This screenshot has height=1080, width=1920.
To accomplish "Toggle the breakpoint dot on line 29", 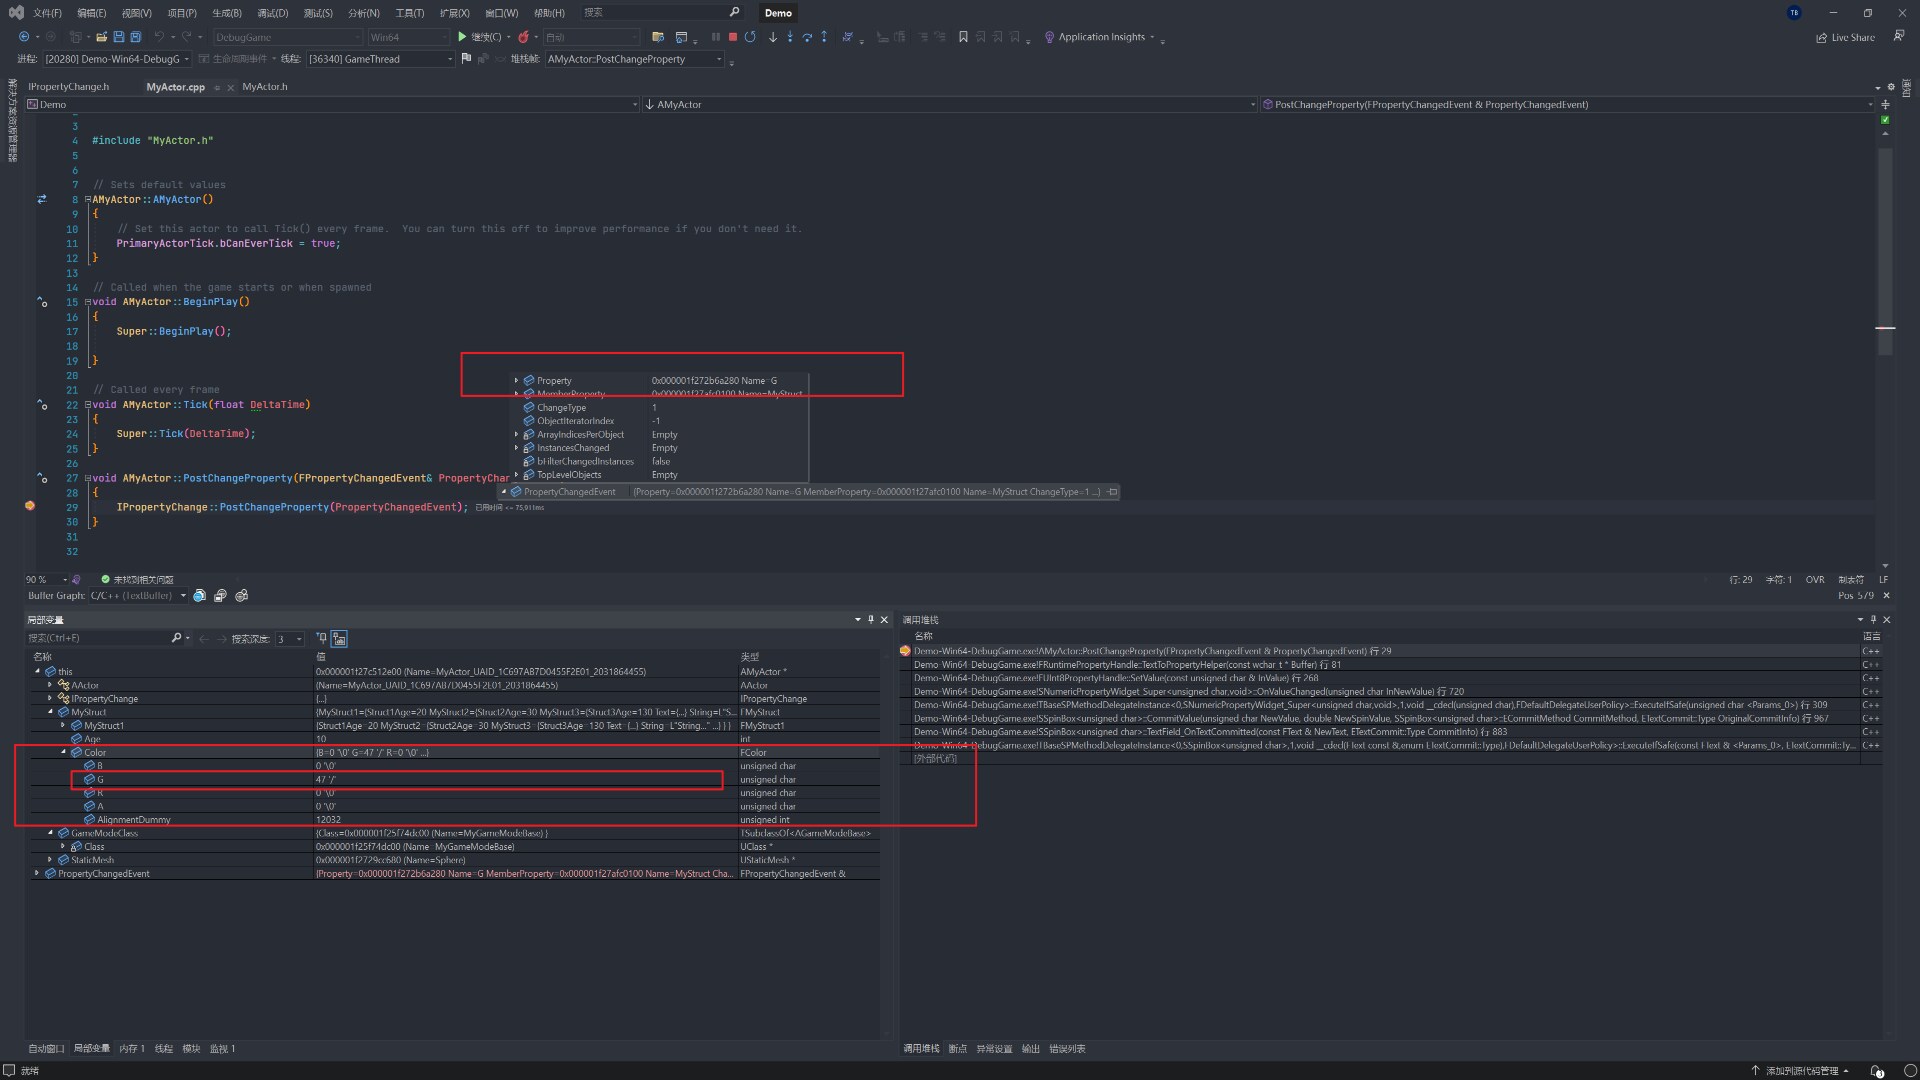I will click(x=30, y=507).
